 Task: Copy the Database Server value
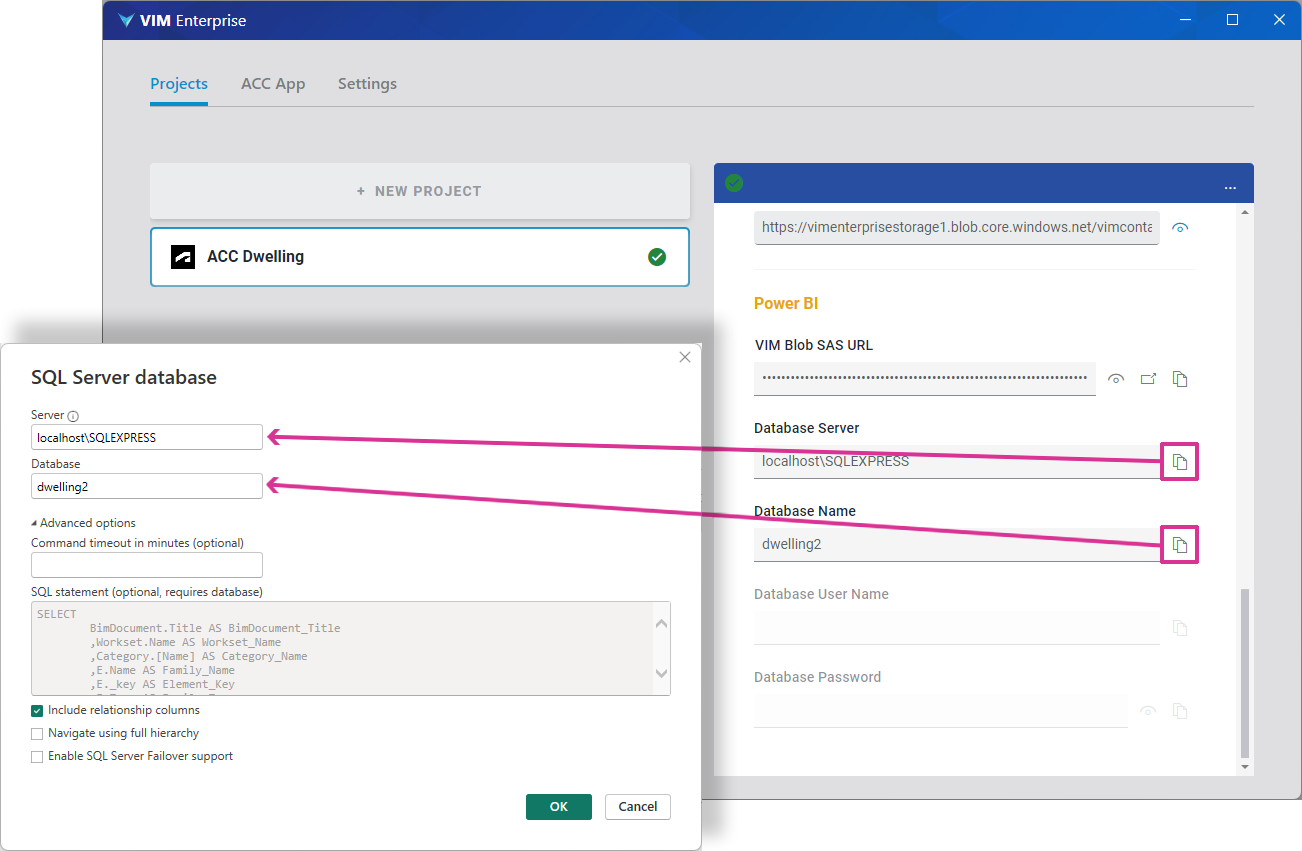(x=1180, y=462)
